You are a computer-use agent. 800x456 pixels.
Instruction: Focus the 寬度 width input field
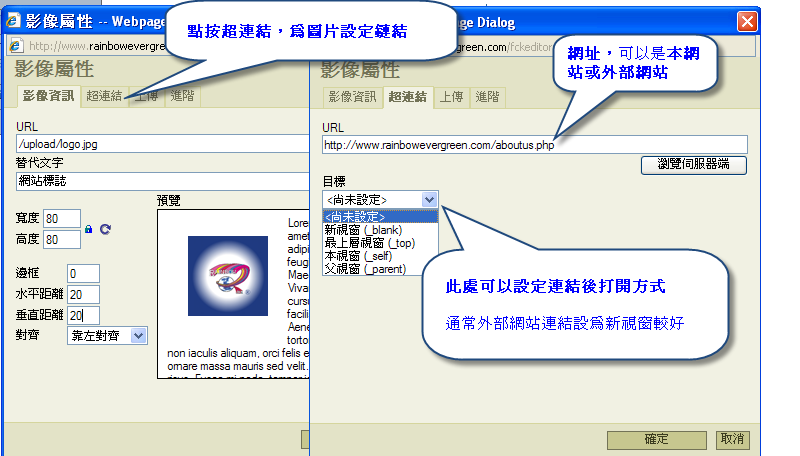[x=62, y=219]
